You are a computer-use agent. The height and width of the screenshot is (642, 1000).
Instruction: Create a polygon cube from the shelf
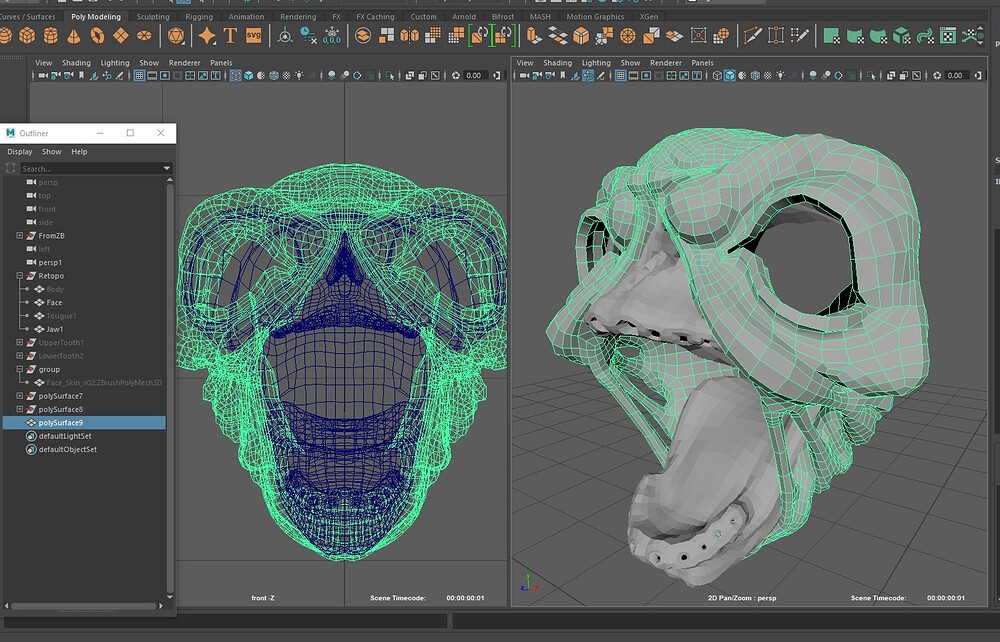pyautogui.click(x=27, y=36)
